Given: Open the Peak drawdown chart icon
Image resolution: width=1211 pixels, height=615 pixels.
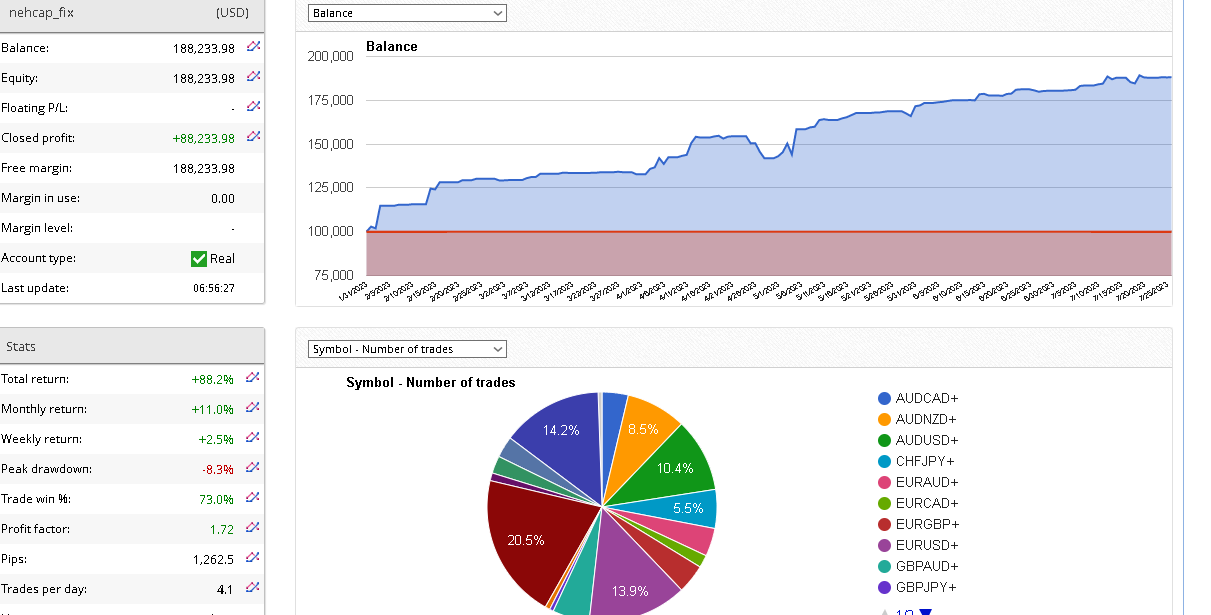Looking at the screenshot, I should tap(253, 468).
